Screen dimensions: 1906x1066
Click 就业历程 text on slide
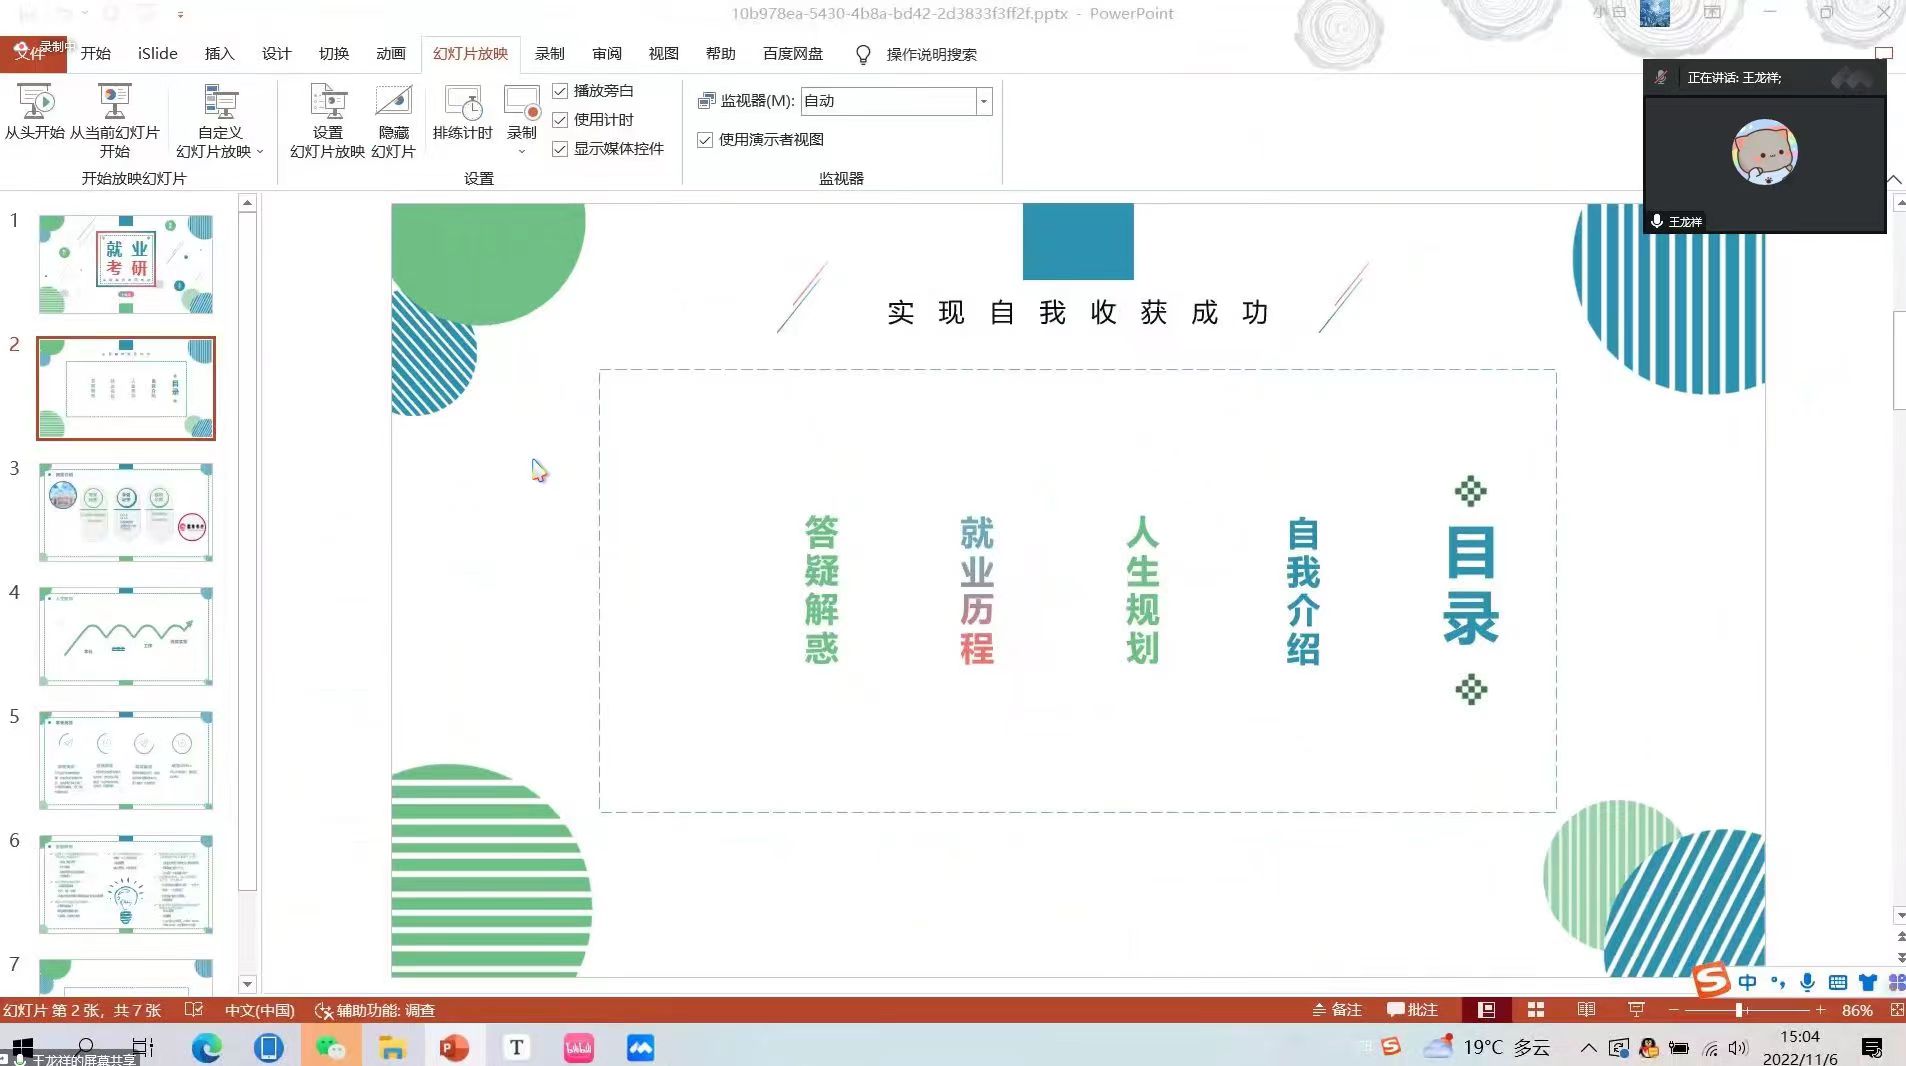(x=977, y=591)
